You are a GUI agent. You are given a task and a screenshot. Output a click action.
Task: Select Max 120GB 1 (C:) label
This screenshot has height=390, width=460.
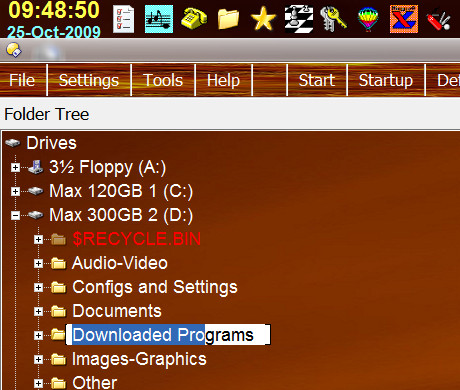click(x=121, y=191)
